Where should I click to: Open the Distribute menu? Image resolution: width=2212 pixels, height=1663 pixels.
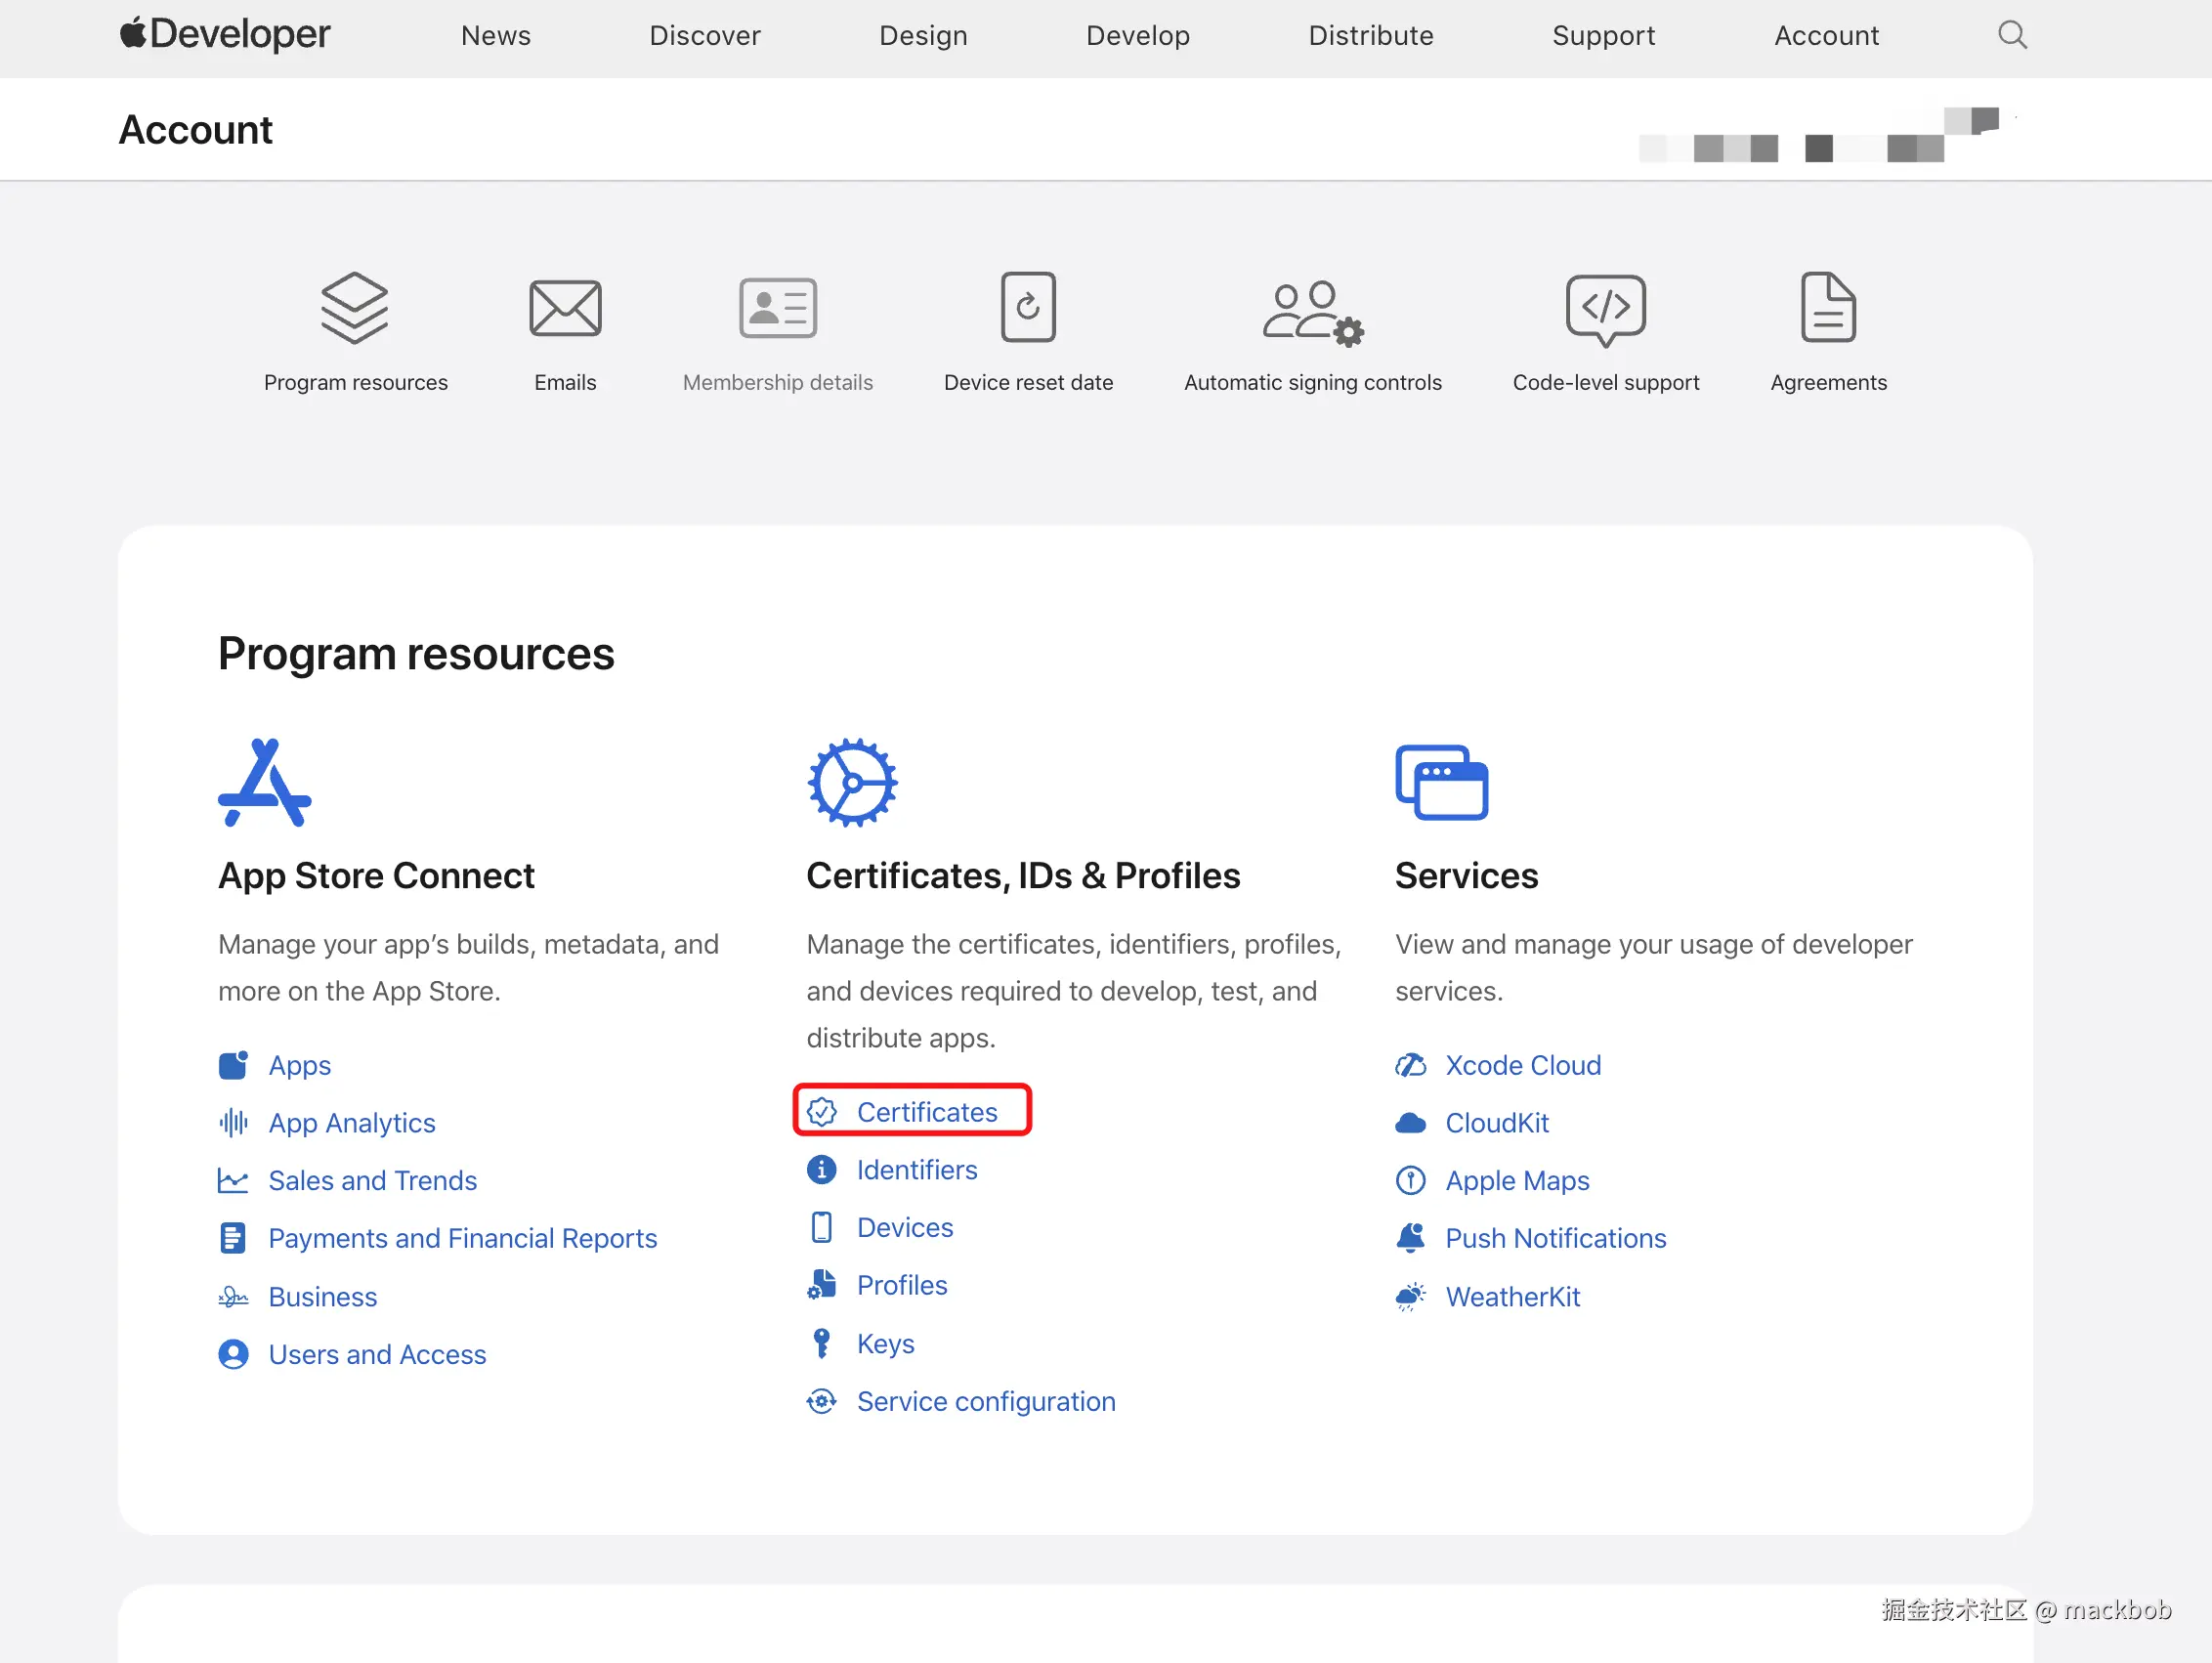point(1371,36)
